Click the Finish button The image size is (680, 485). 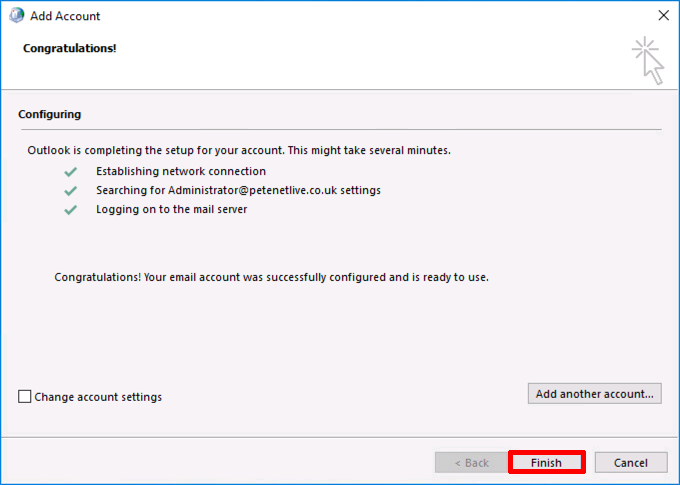[x=546, y=462]
